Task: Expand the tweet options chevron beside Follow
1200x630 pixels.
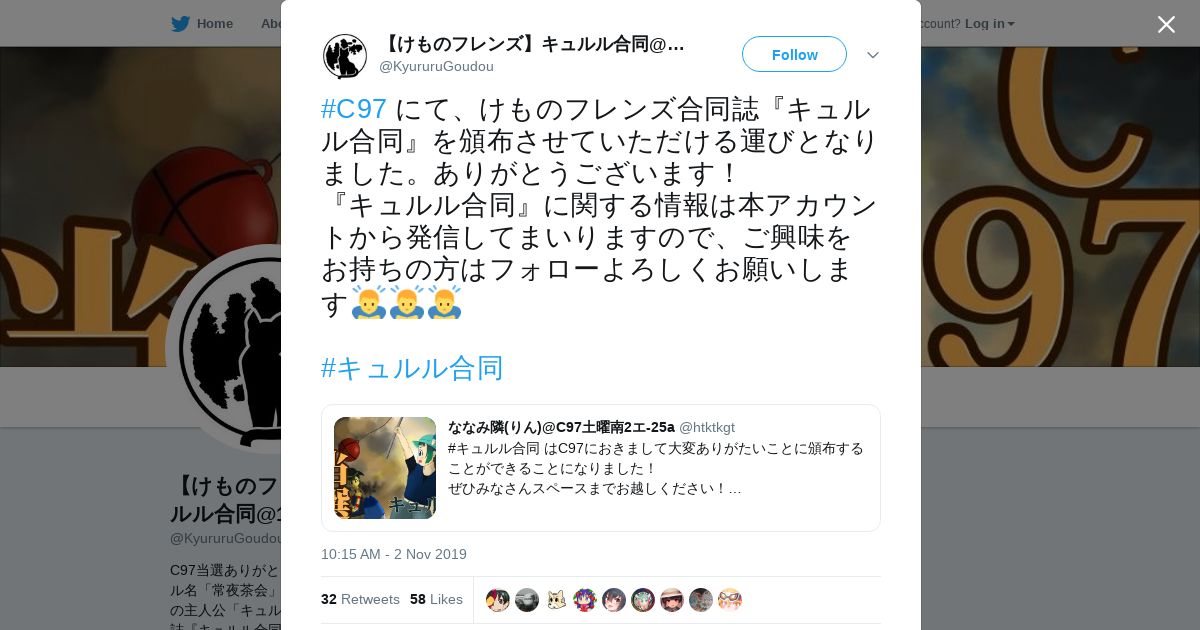Action: 873,55
